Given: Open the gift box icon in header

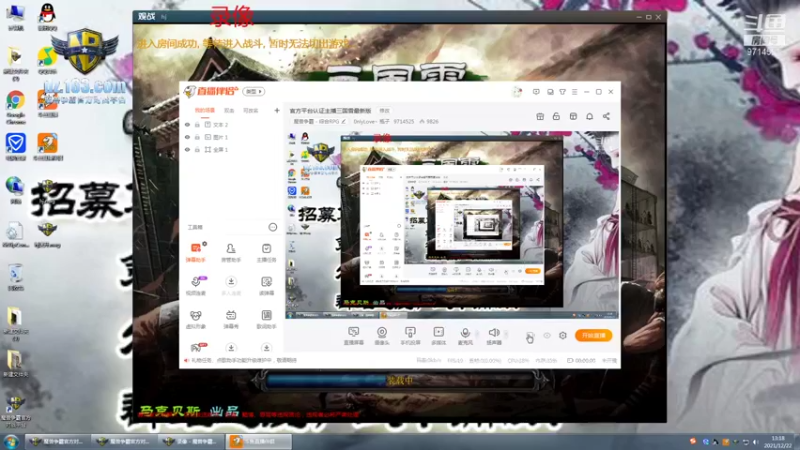Looking at the screenshot, I should click(x=540, y=116).
